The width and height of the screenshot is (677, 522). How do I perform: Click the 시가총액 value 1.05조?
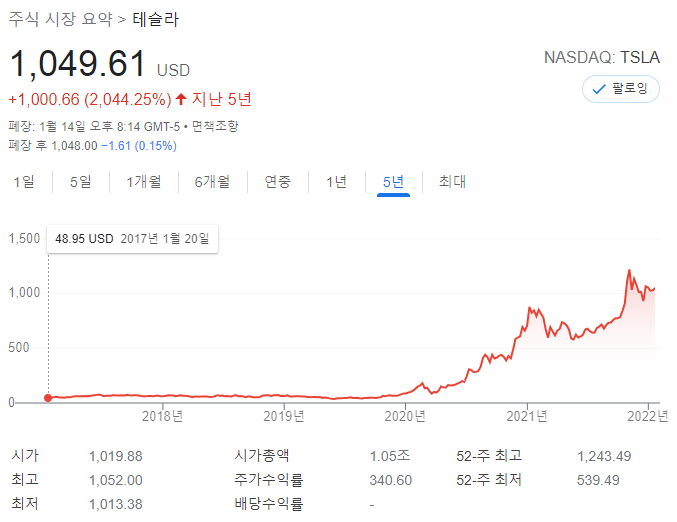(390, 456)
